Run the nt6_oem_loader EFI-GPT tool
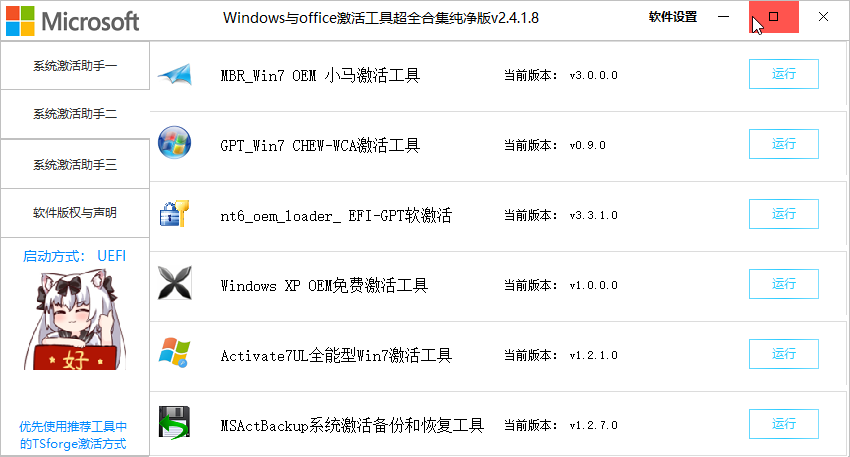This screenshot has width=850, height=457. (x=783, y=214)
